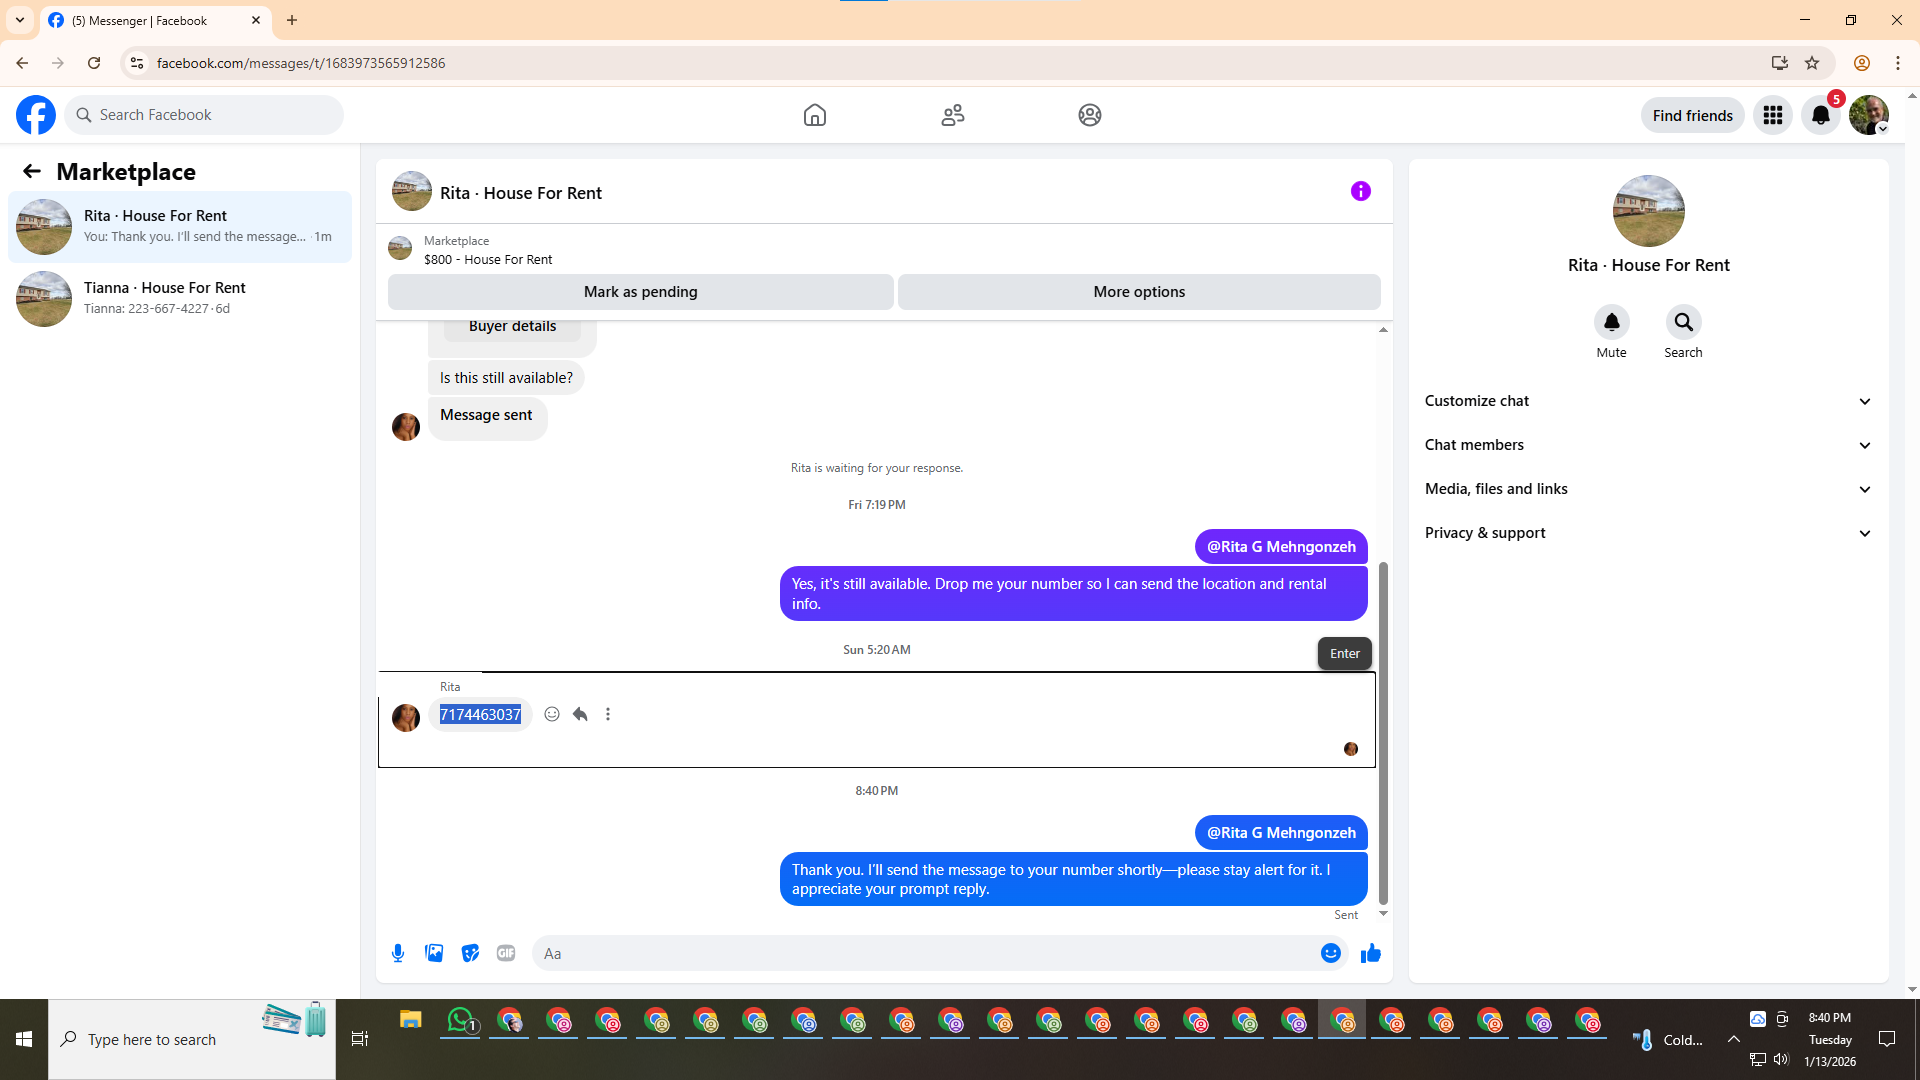
Task: Go to Facebook Home tab
Action: 815,115
